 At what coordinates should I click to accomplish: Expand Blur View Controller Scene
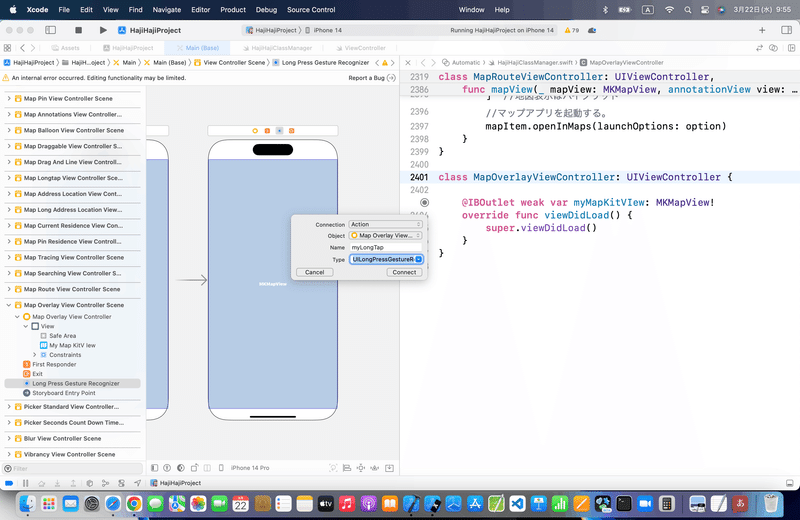(9, 438)
